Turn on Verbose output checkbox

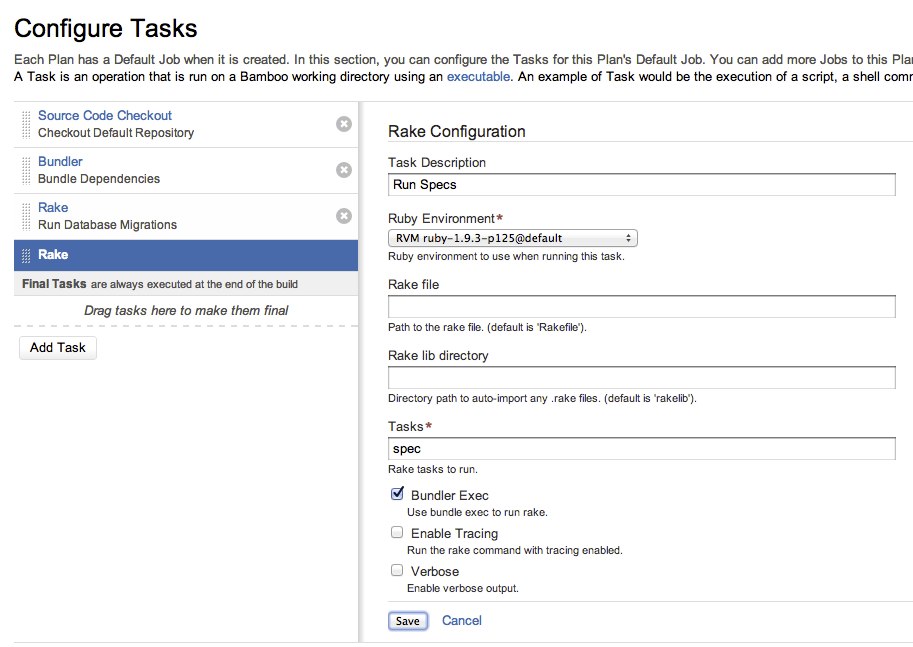pos(397,570)
